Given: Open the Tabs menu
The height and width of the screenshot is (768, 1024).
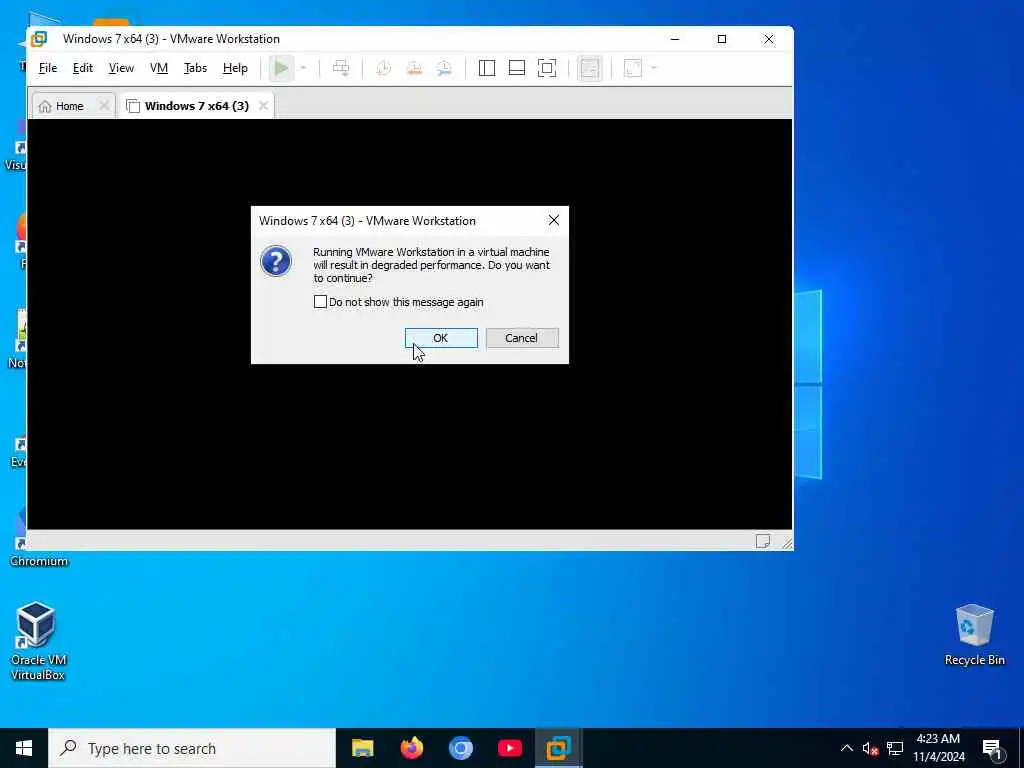Looking at the screenshot, I should click(x=195, y=68).
